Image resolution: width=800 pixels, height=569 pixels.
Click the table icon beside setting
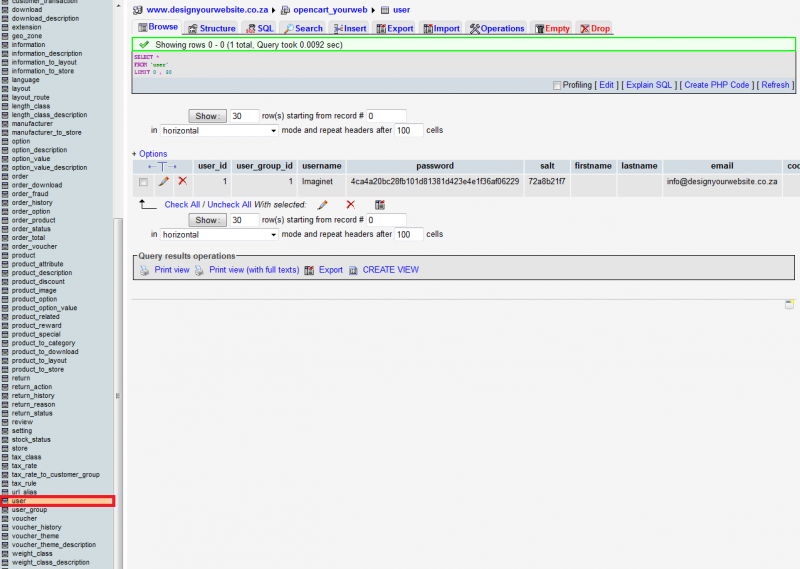click(x=5, y=431)
